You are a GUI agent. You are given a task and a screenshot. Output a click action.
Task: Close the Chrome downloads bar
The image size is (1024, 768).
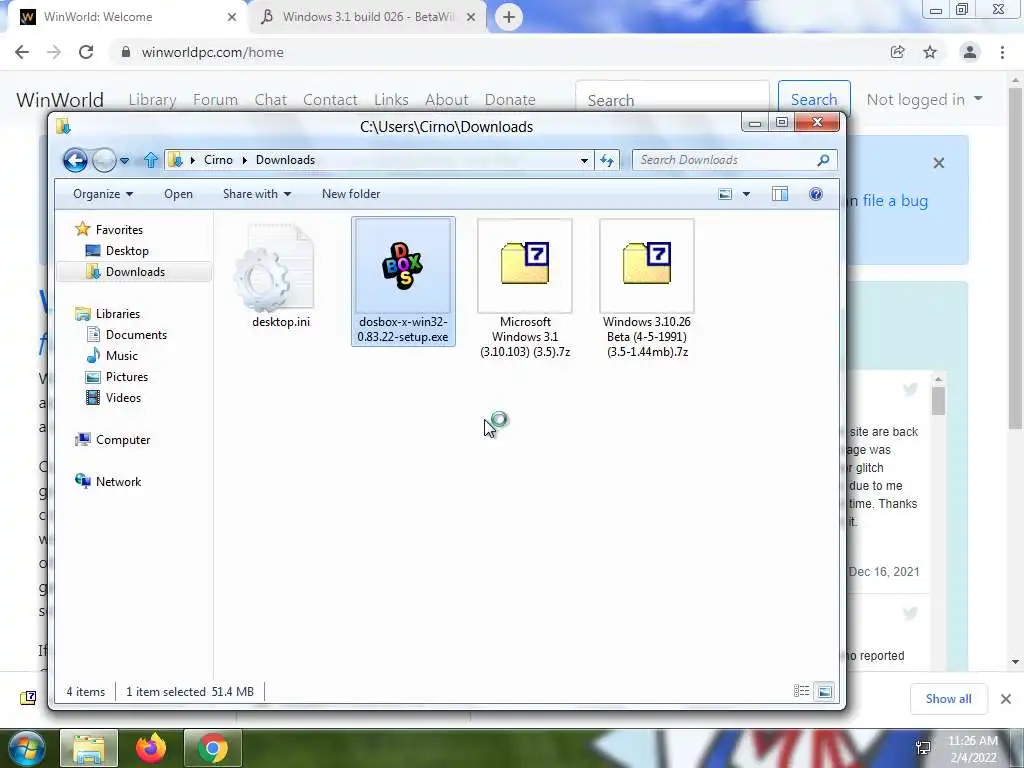(x=1006, y=699)
